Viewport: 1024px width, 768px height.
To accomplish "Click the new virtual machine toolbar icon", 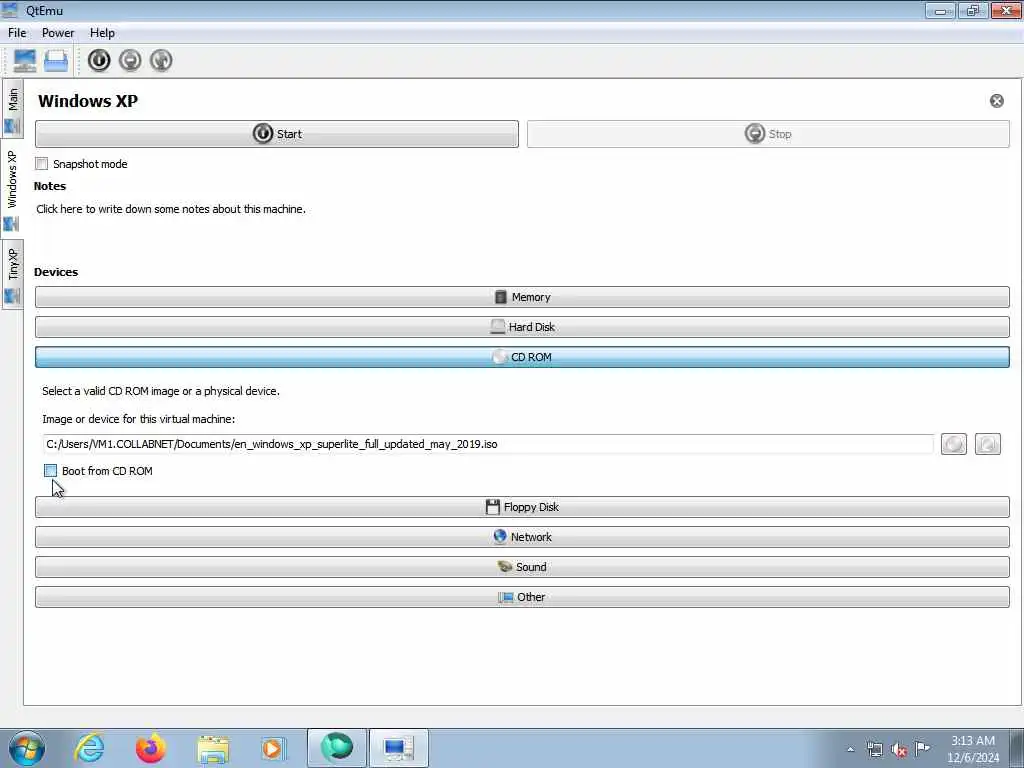I will point(25,61).
